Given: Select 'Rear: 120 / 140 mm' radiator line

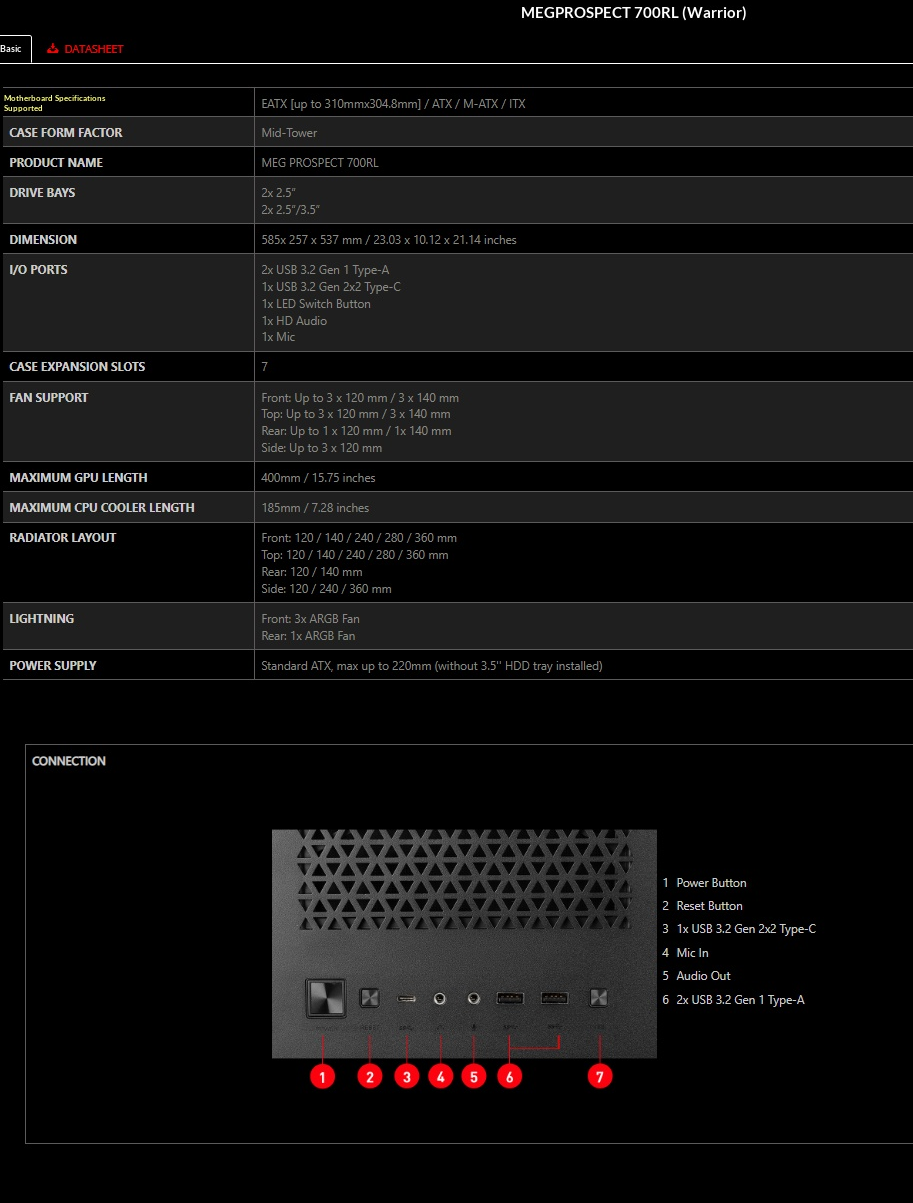Looking at the screenshot, I should [x=312, y=572].
